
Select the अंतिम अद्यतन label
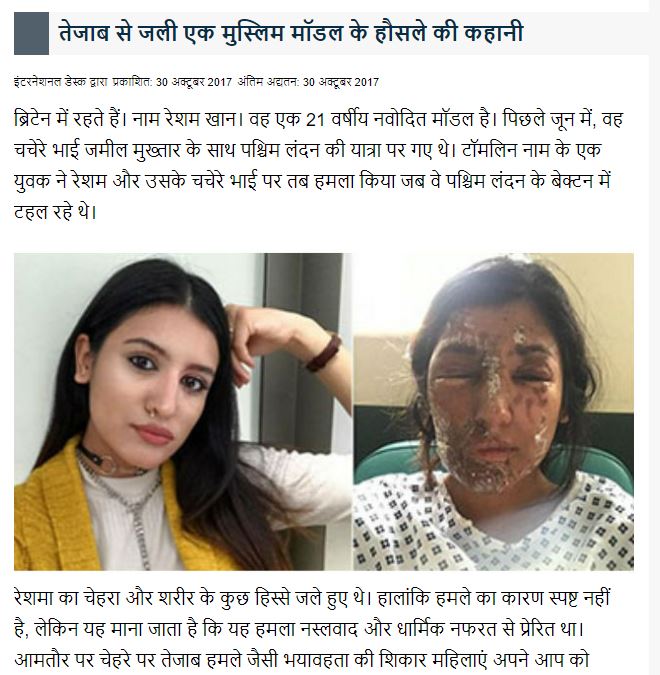(x=268, y=82)
